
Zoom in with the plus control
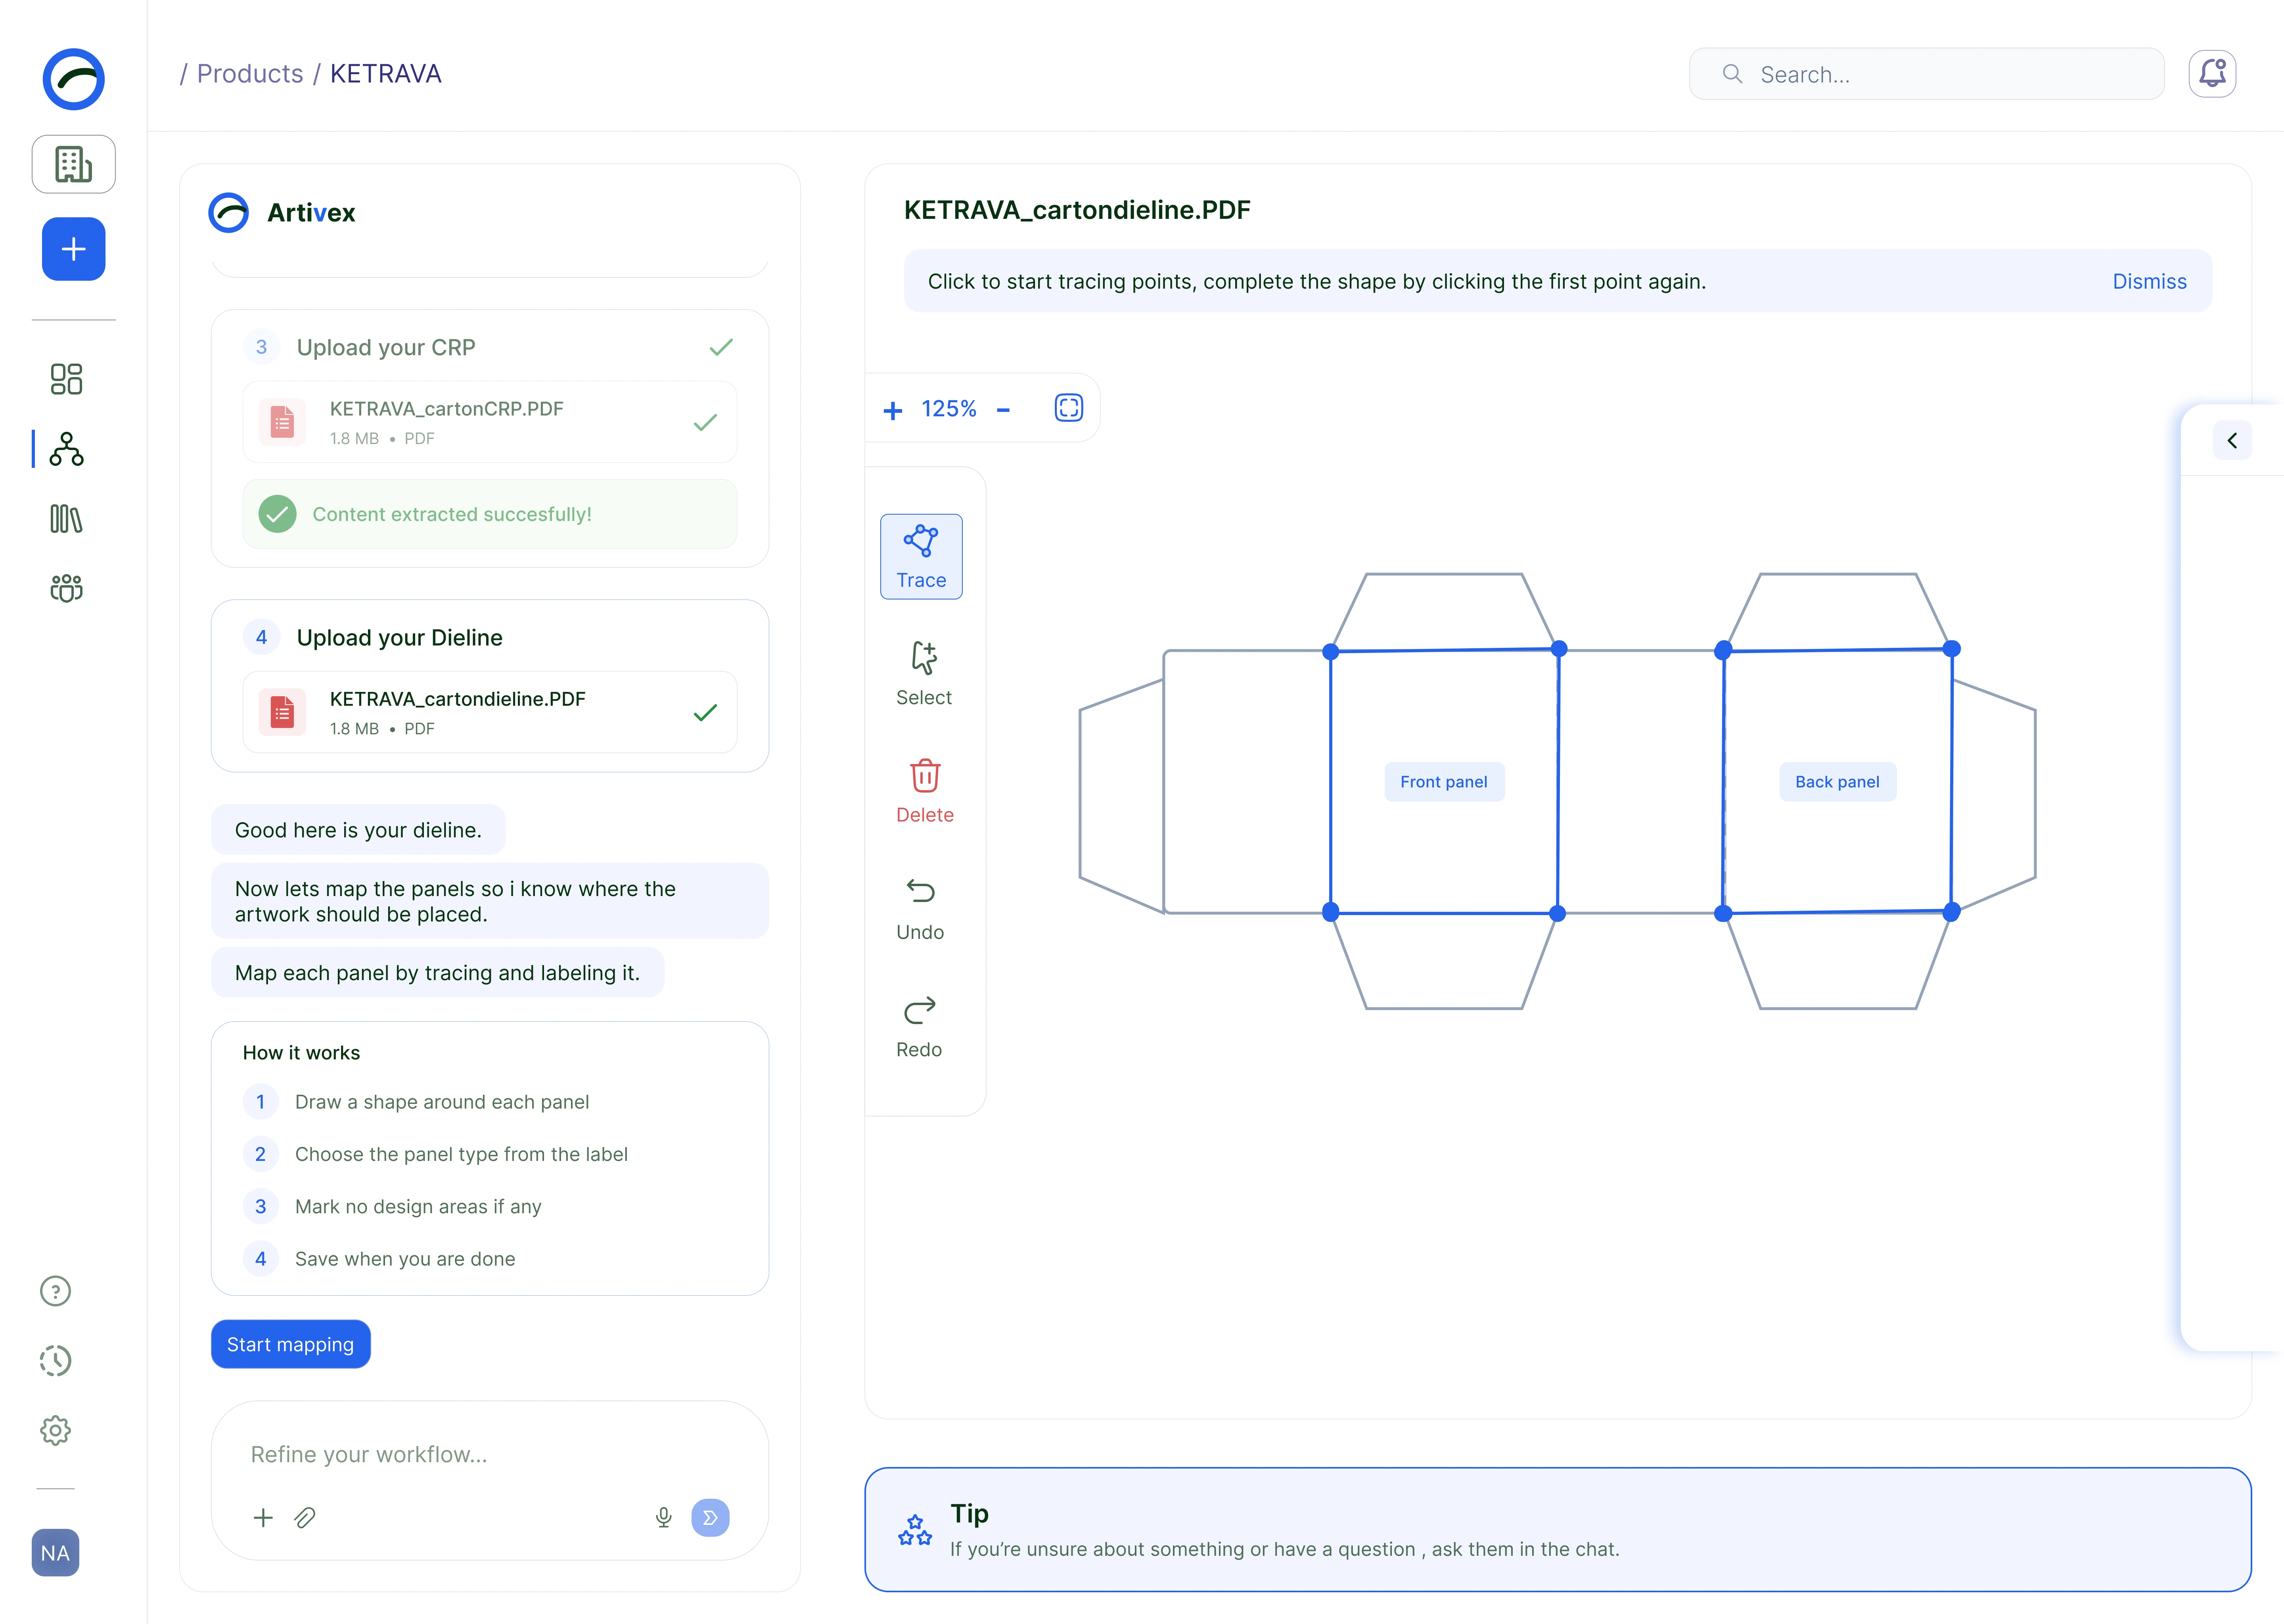pyautogui.click(x=893, y=410)
